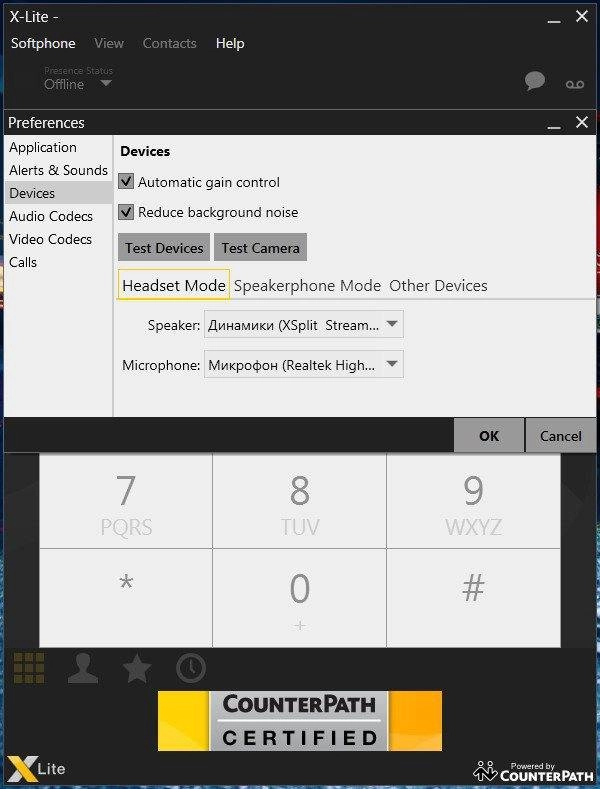Open the voicemail icon
Screen dimensions: 600x789
575,84
